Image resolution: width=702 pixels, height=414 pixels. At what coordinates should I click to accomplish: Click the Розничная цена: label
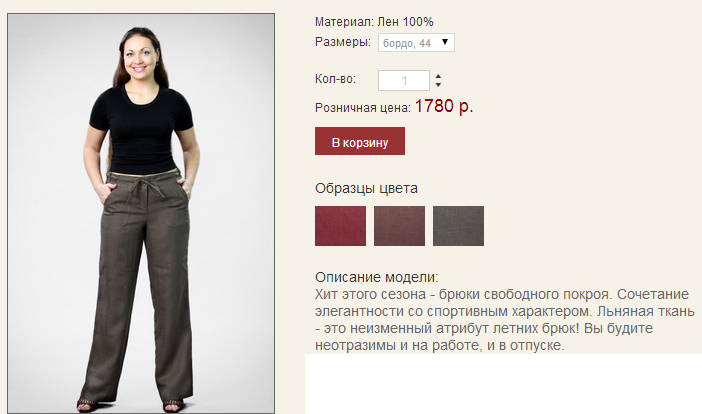click(x=363, y=108)
